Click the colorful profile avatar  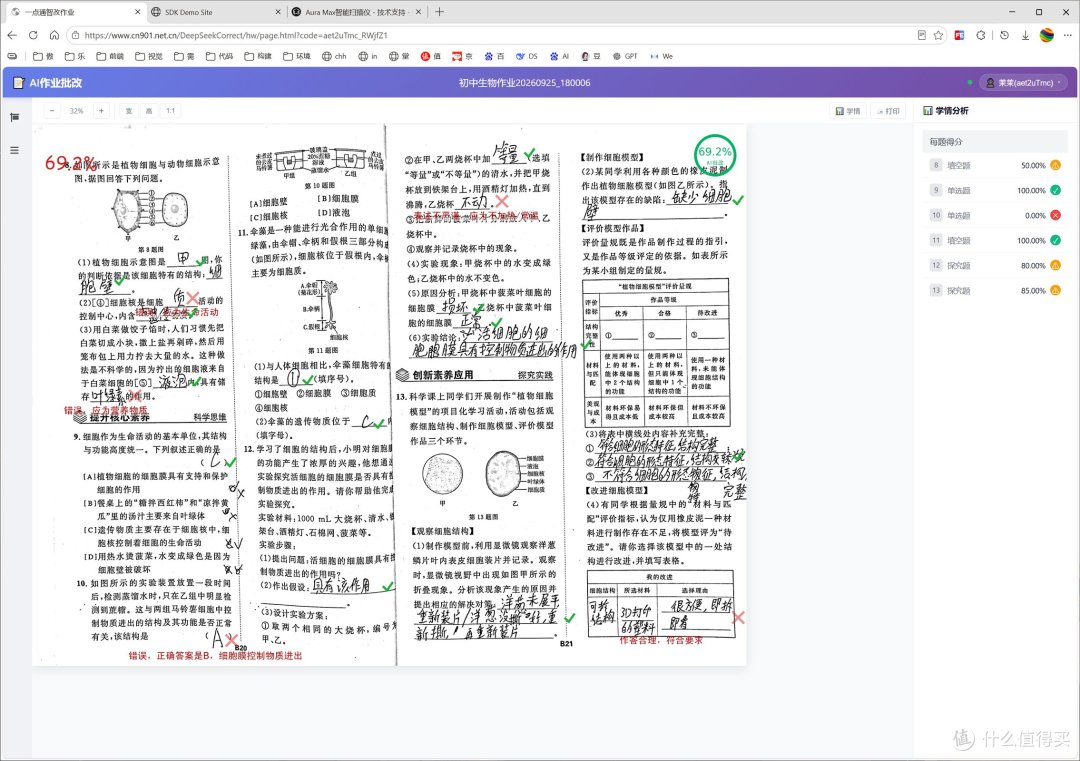coord(1046,35)
